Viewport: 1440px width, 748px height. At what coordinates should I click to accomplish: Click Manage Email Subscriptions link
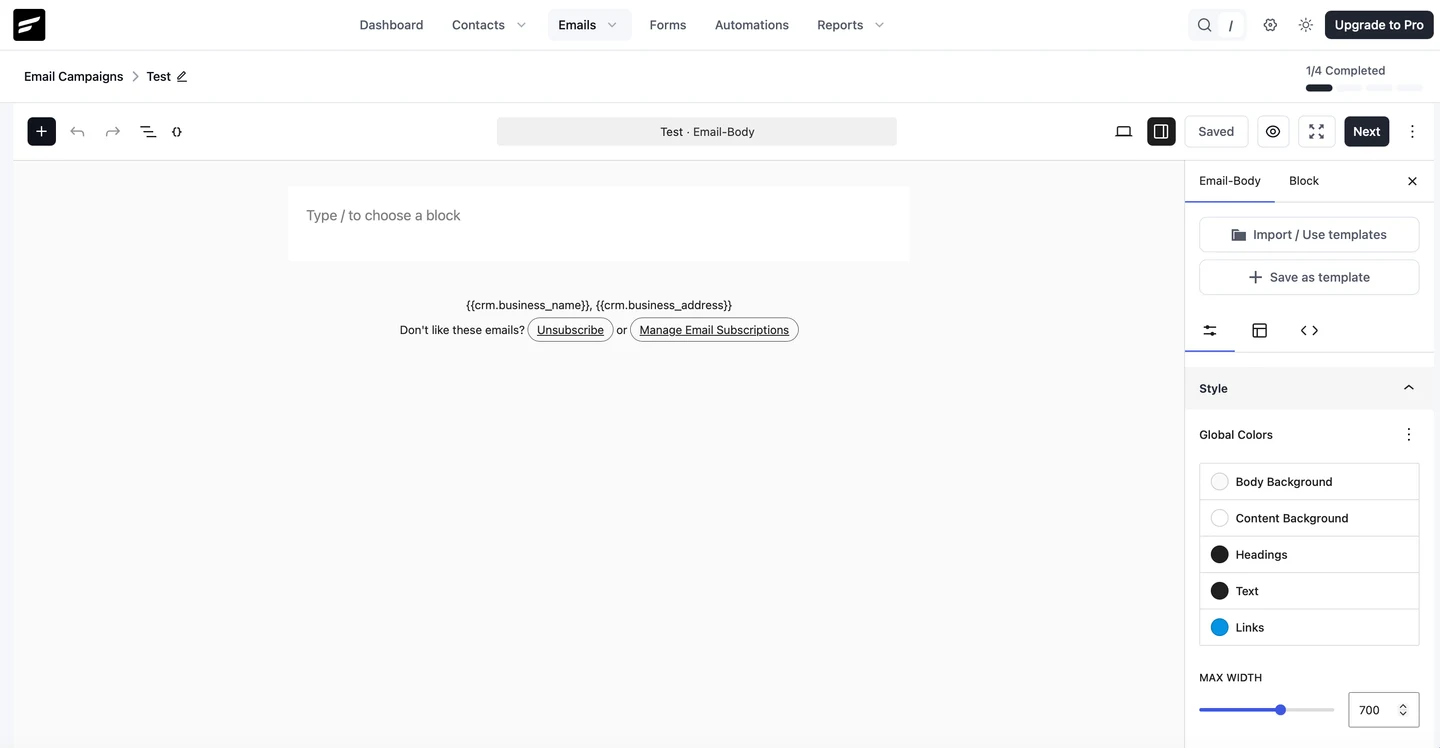tap(714, 330)
